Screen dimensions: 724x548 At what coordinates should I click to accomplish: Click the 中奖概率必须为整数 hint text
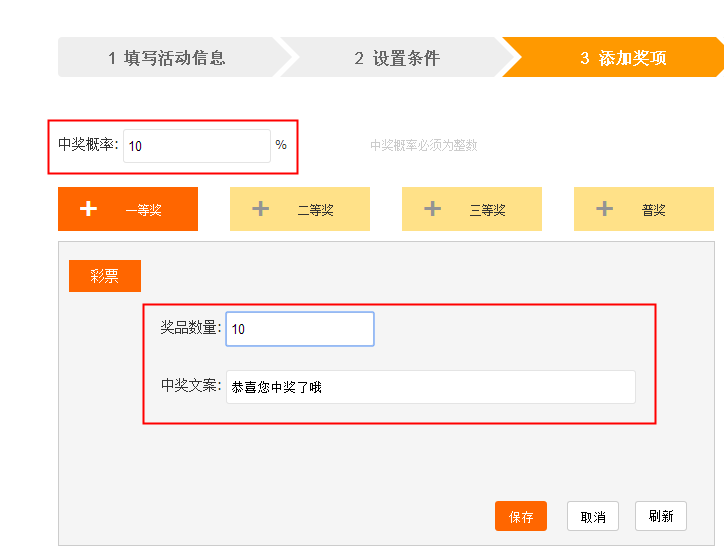(x=423, y=146)
